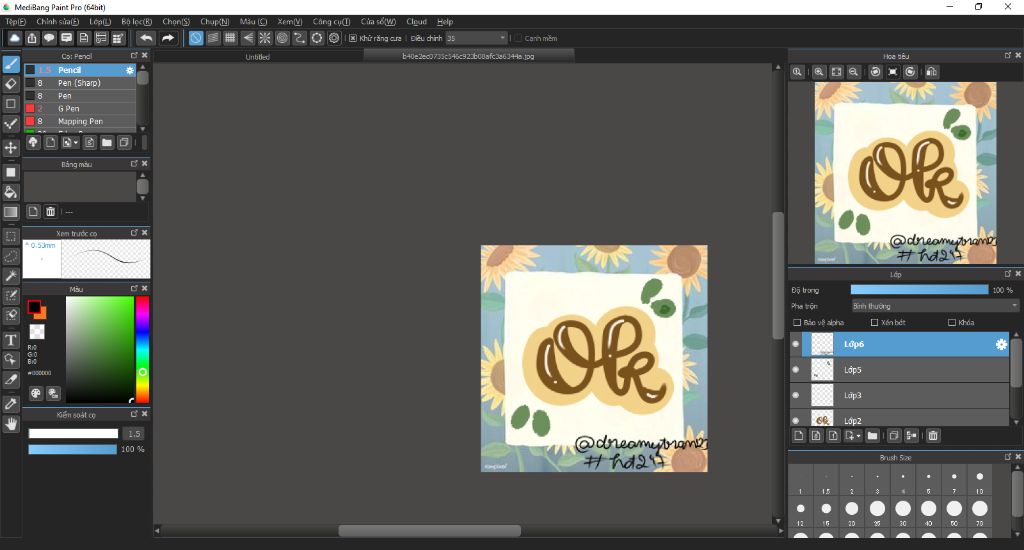Select the Magic Wand tool
The height and width of the screenshot is (550, 1024).
point(10,276)
